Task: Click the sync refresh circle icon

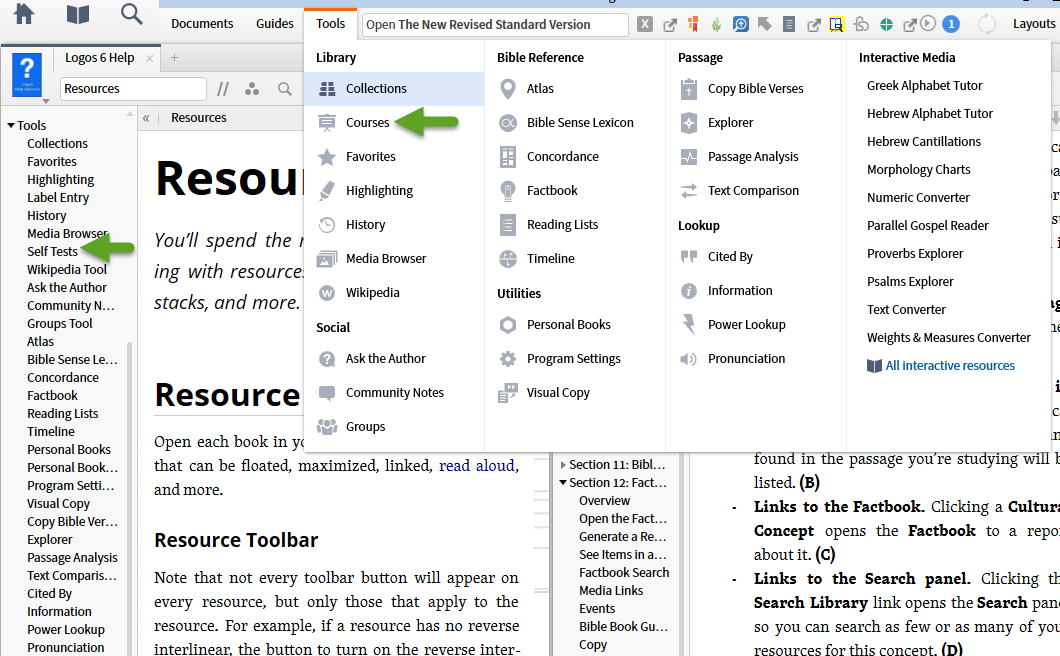Action: [x=986, y=24]
